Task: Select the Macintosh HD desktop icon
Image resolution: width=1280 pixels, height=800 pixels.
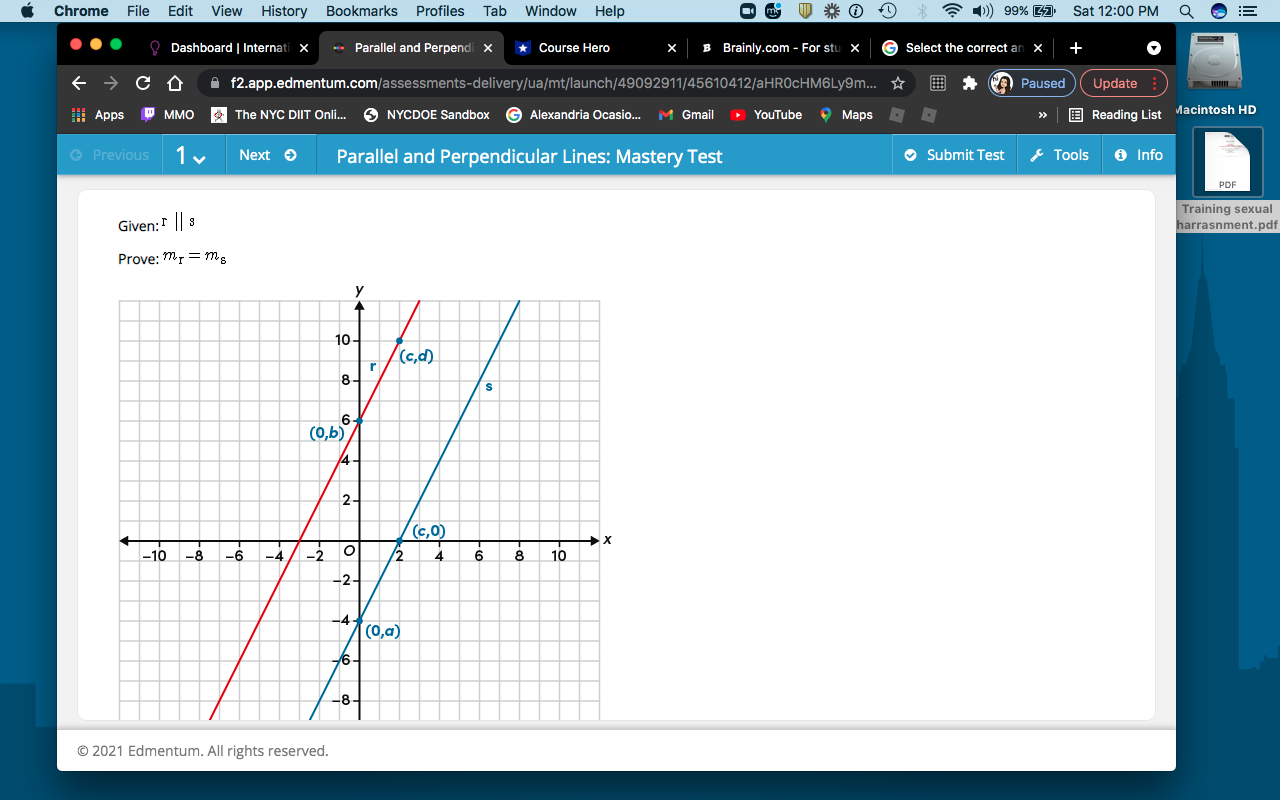Action: [x=1216, y=74]
